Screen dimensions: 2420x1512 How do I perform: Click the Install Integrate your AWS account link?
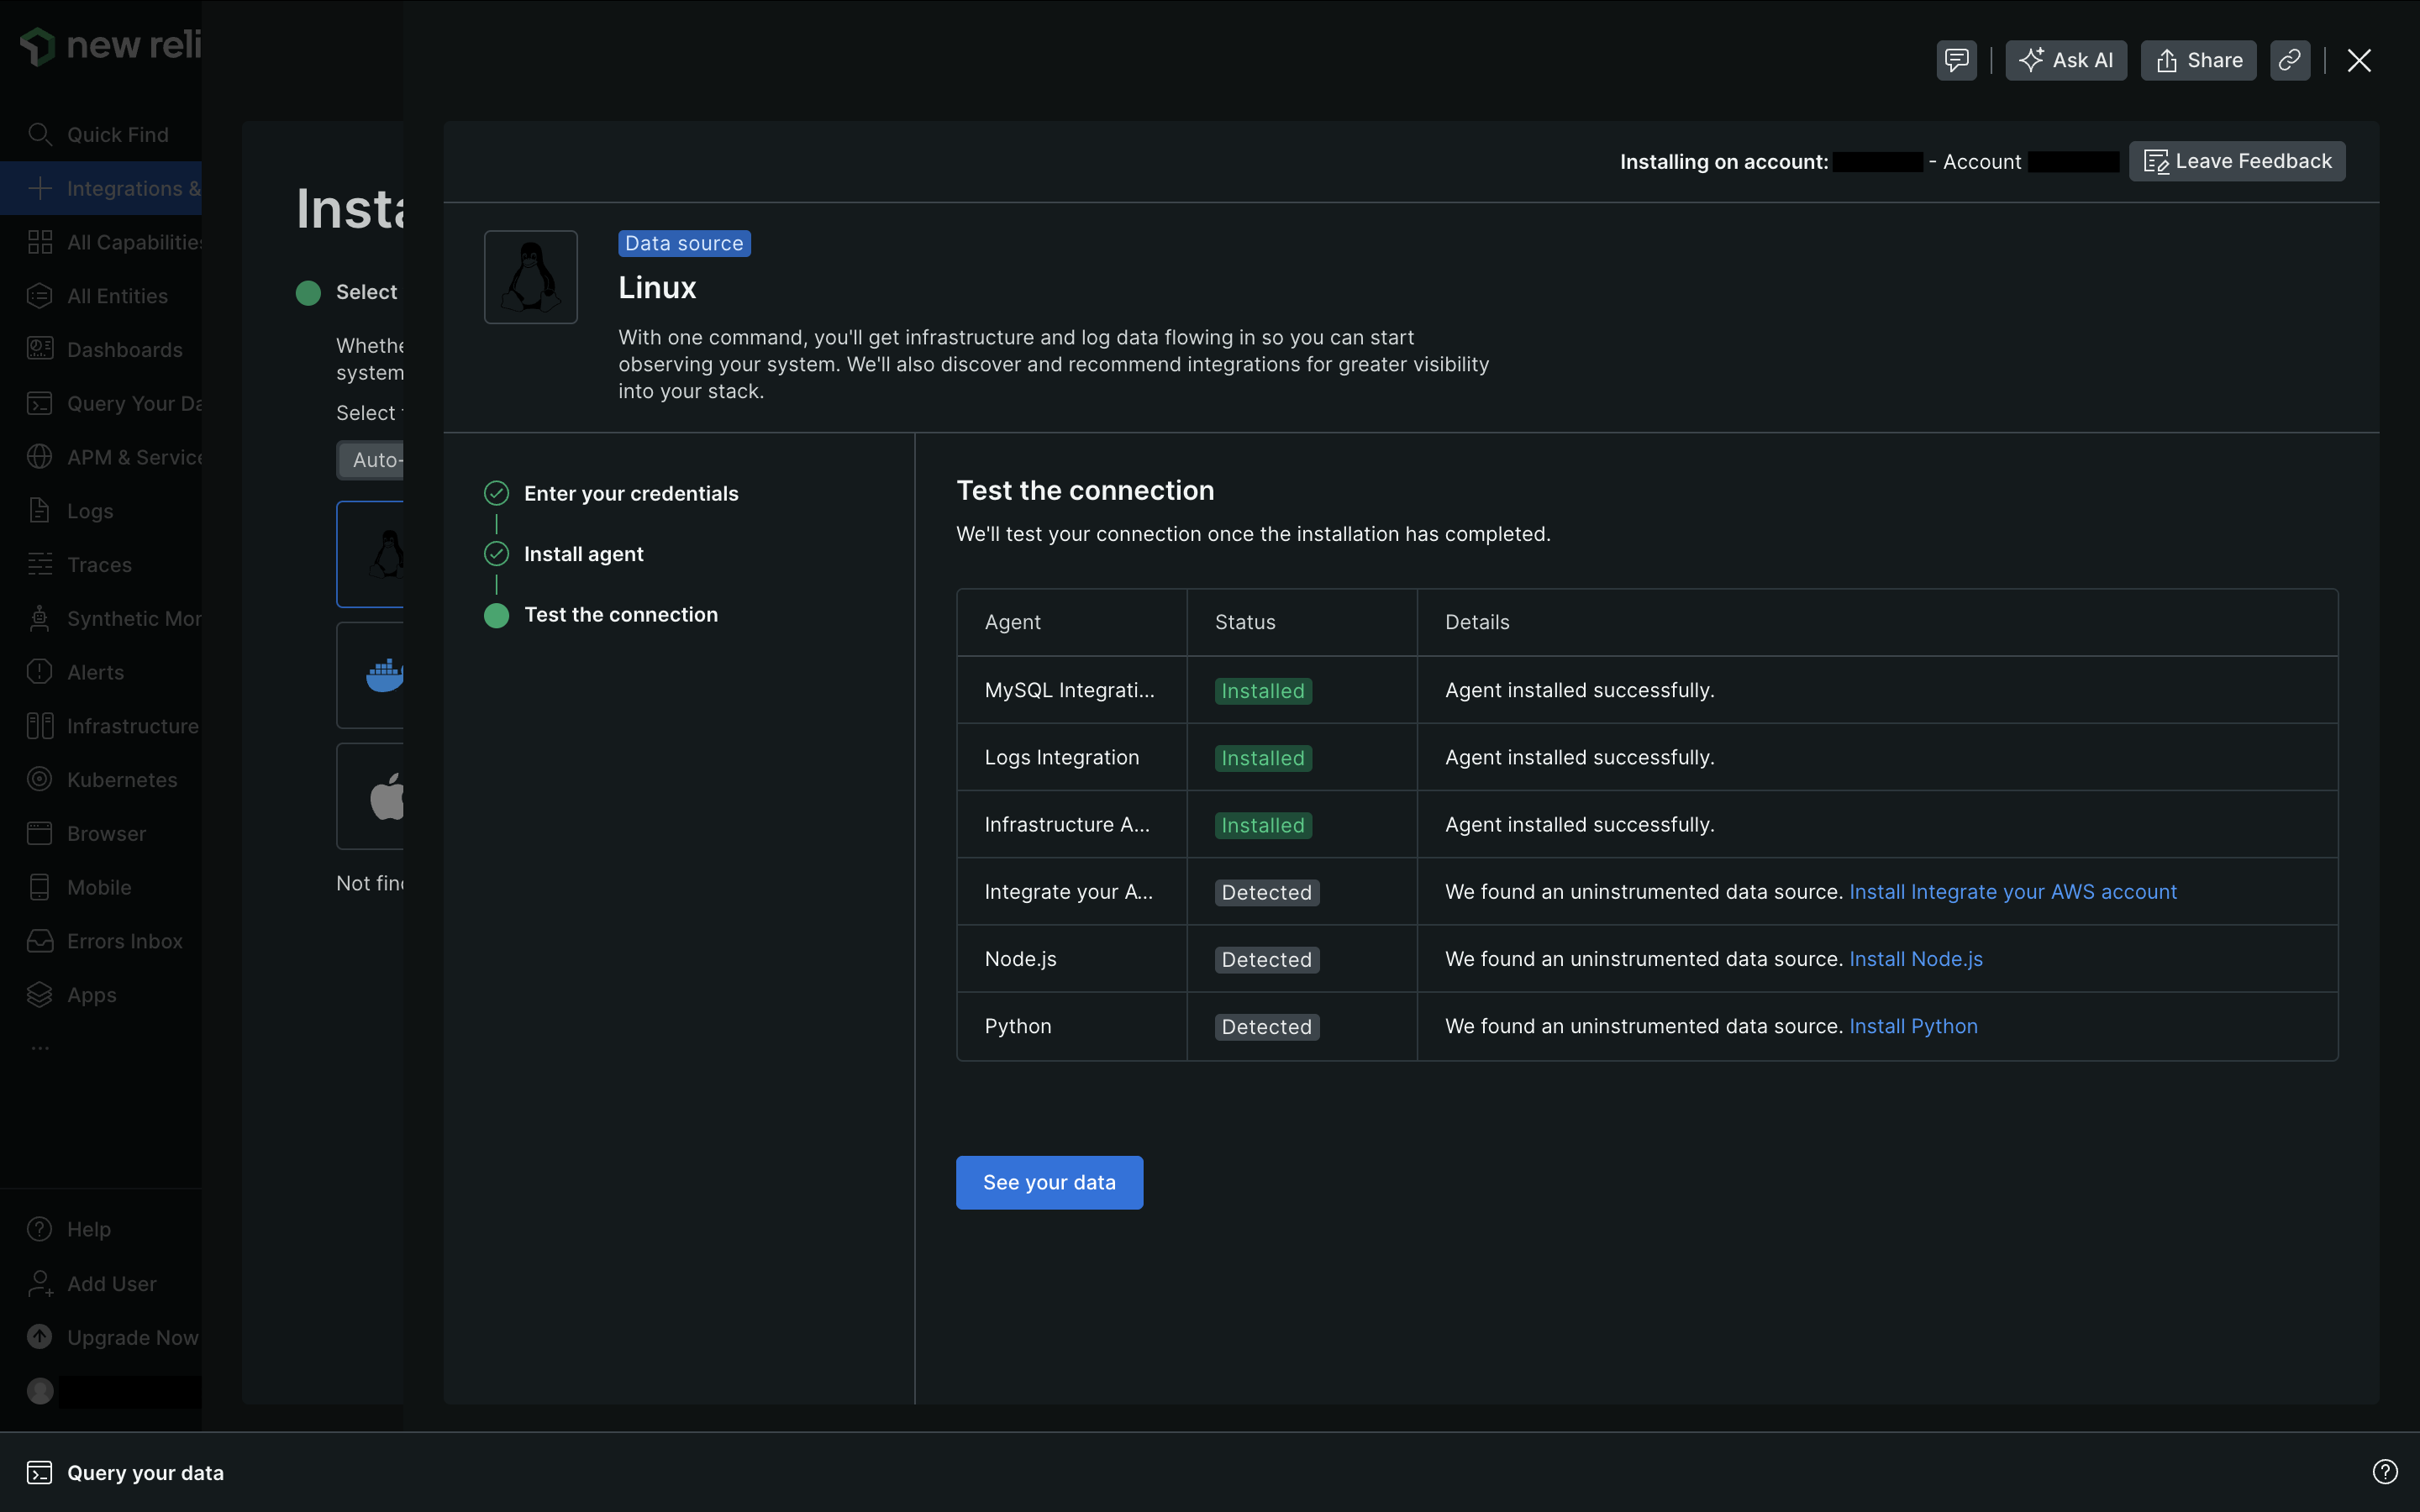point(2012,892)
